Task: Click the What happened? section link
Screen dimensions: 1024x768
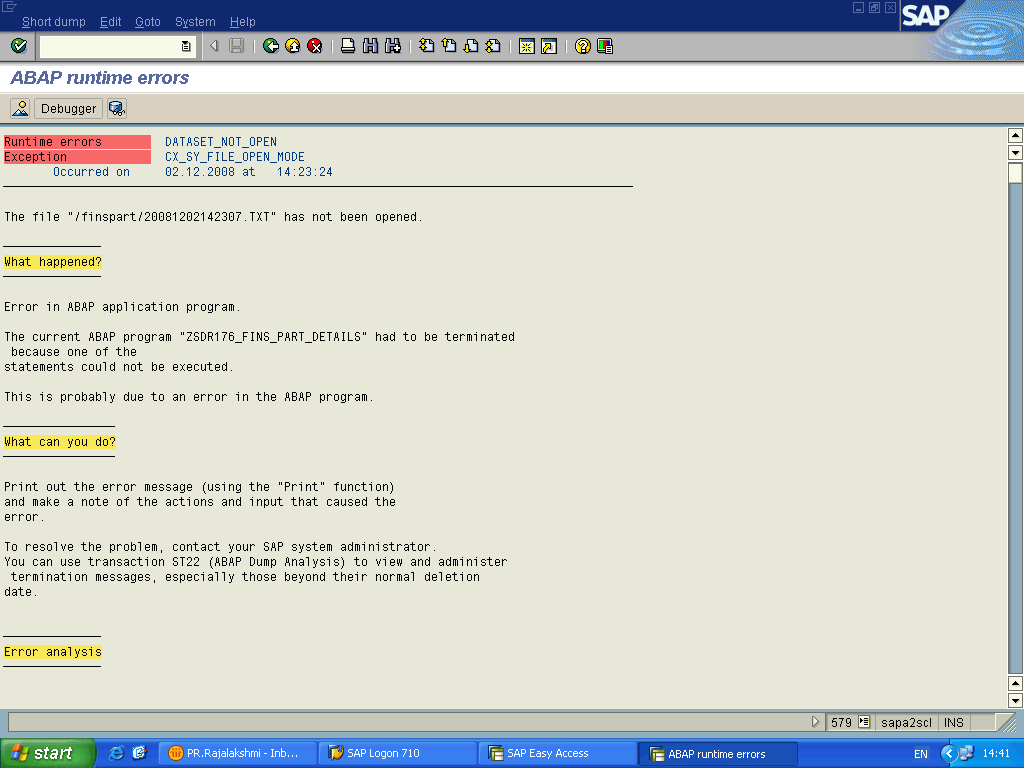Action: (51, 261)
